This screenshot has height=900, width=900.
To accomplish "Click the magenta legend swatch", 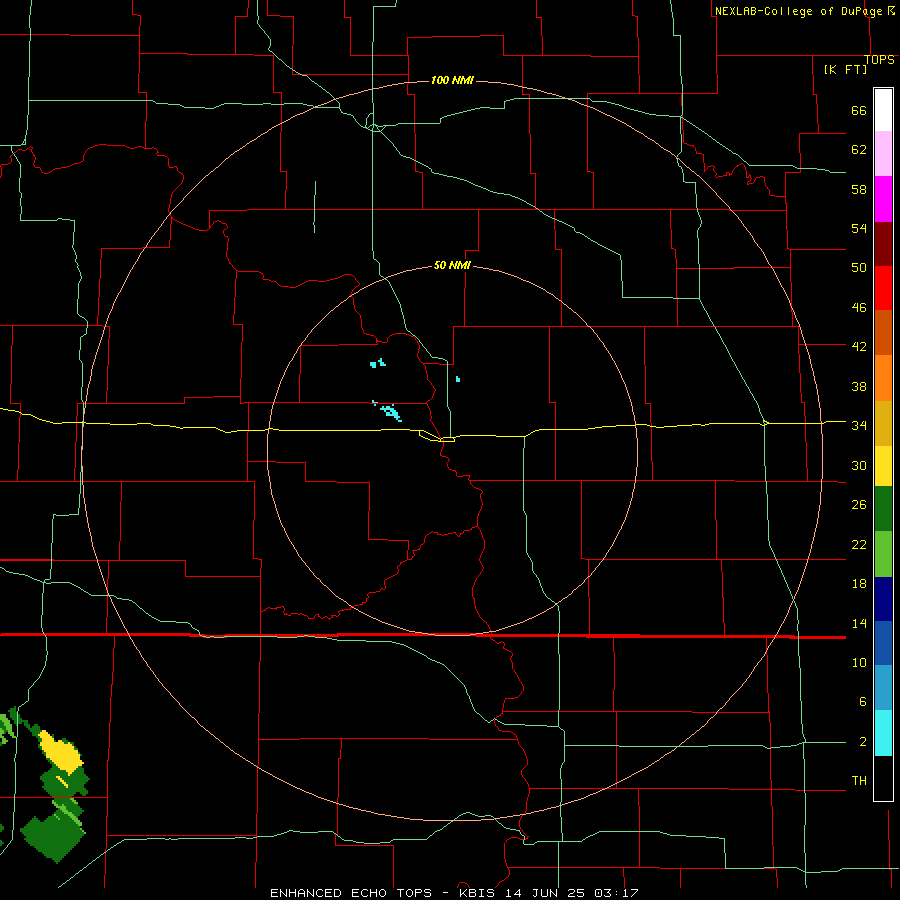I will point(883,199).
